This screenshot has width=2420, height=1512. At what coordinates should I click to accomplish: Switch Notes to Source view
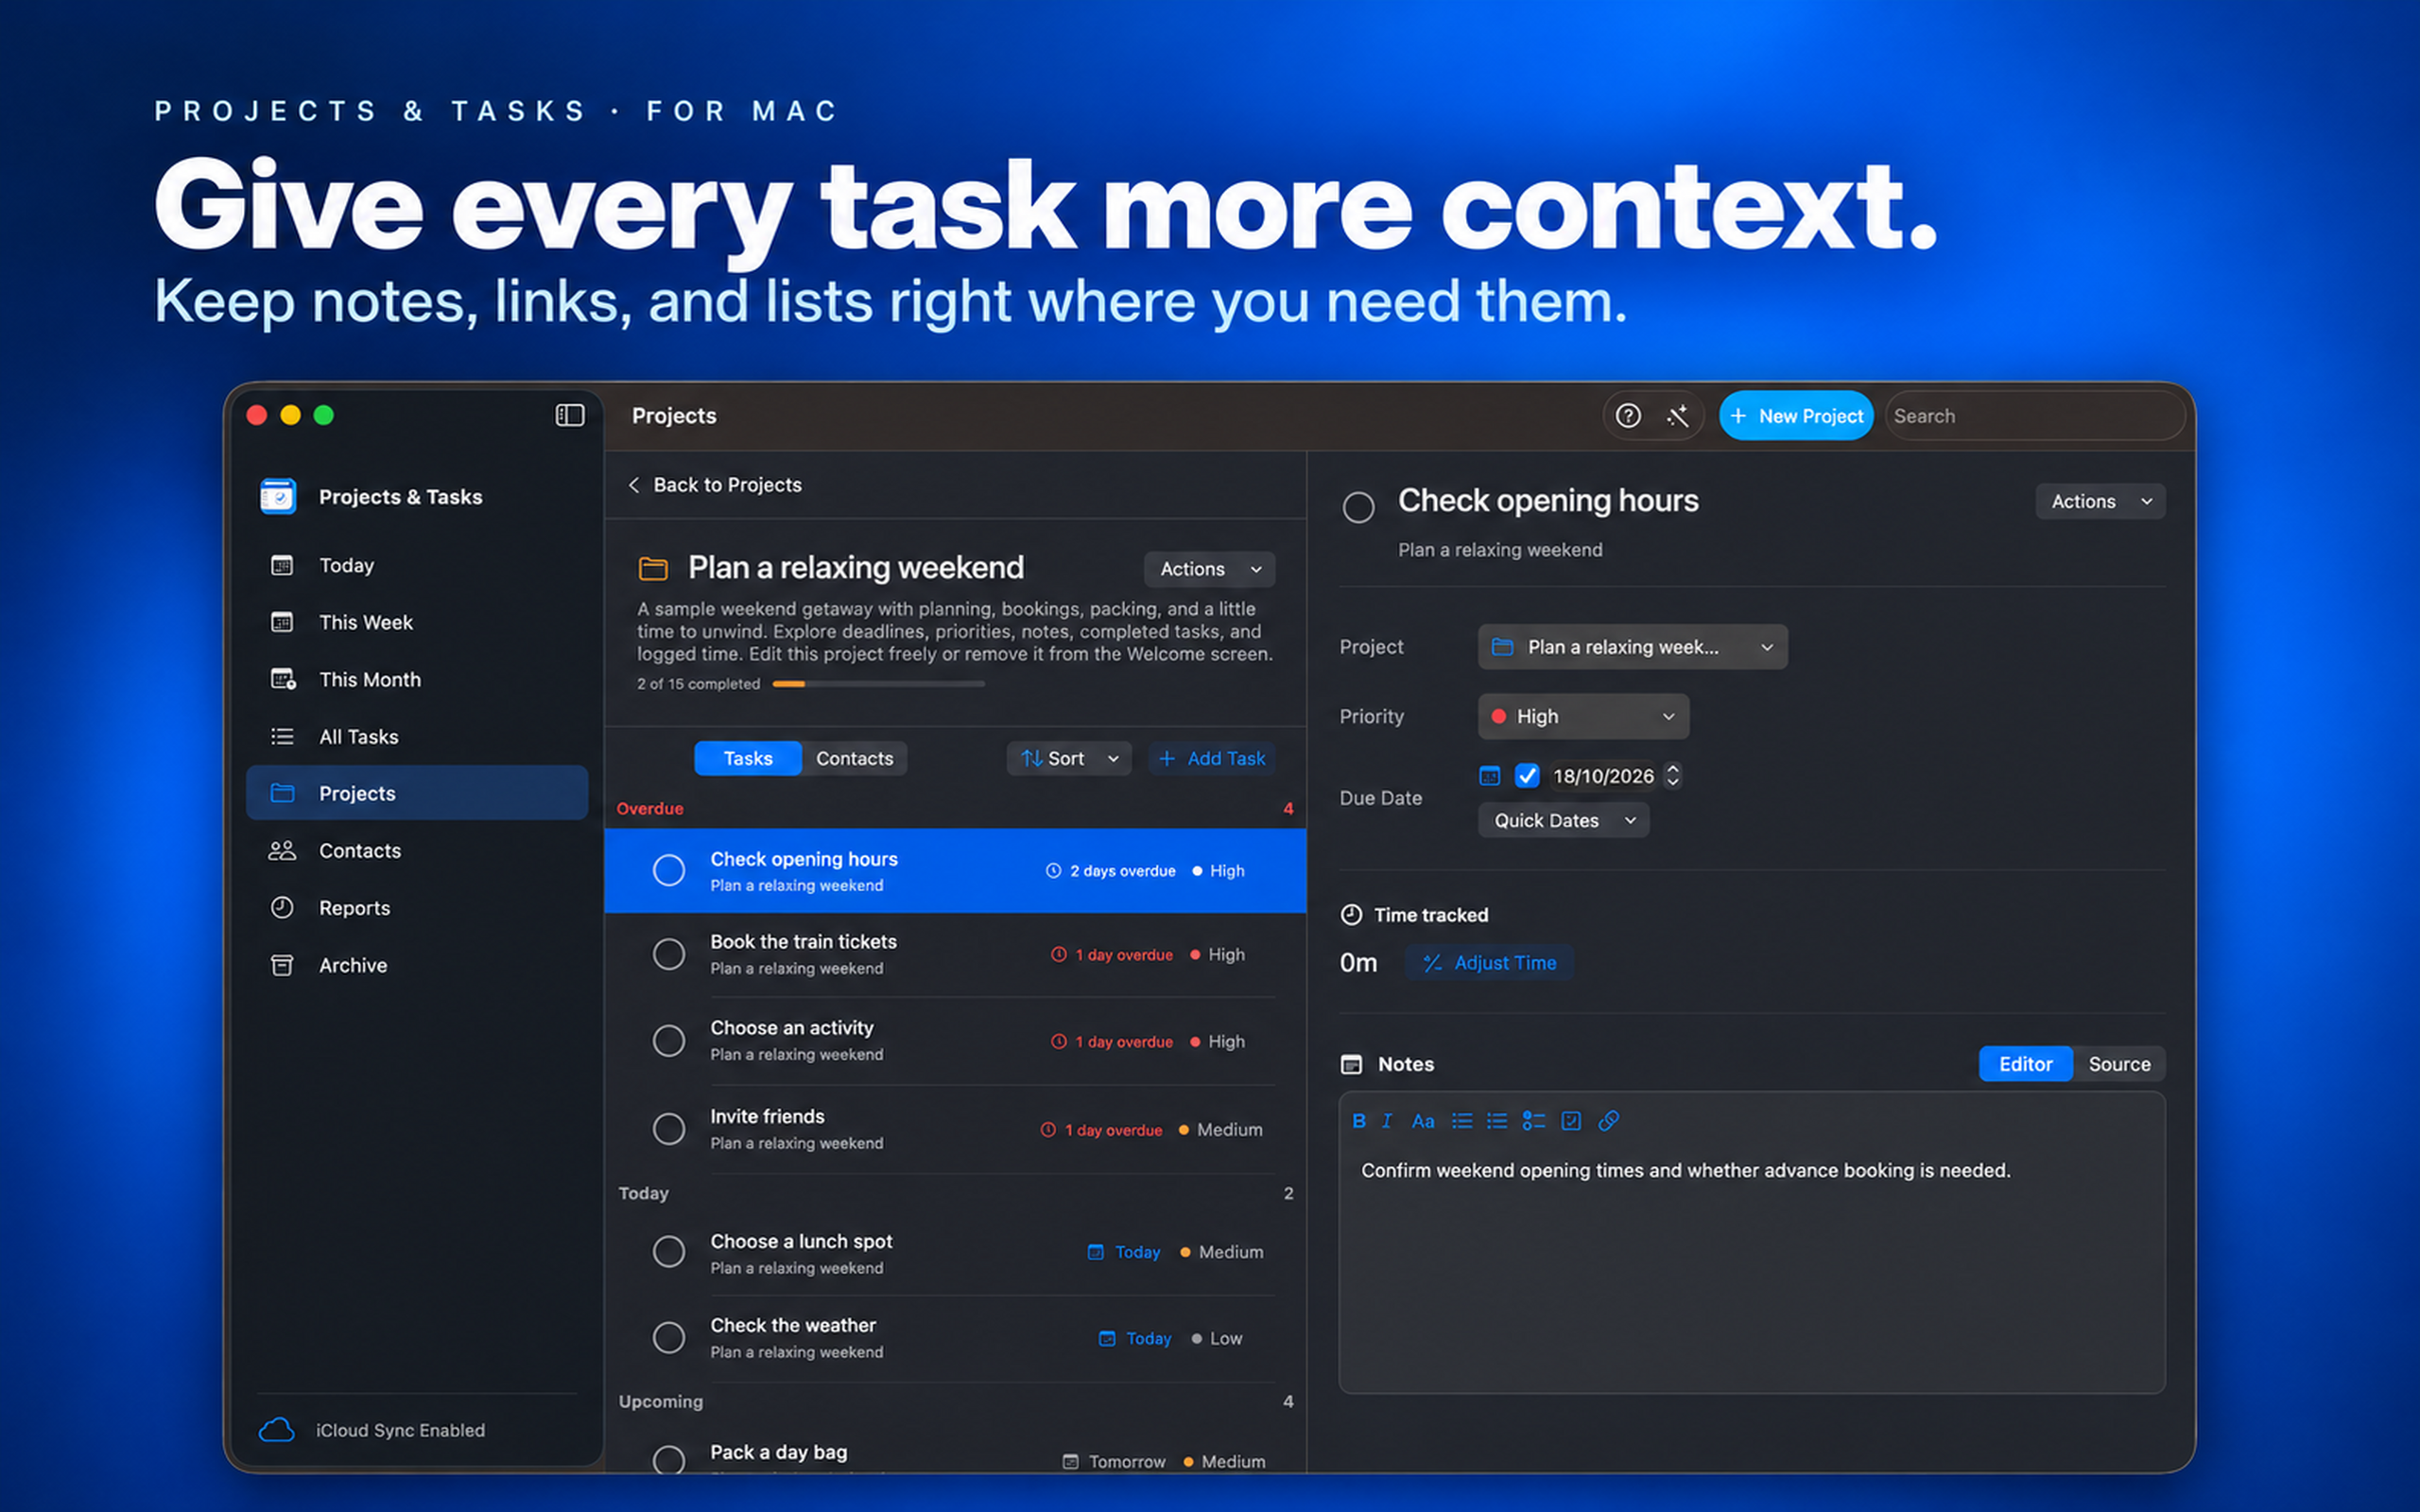(x=2119, y=1064)
